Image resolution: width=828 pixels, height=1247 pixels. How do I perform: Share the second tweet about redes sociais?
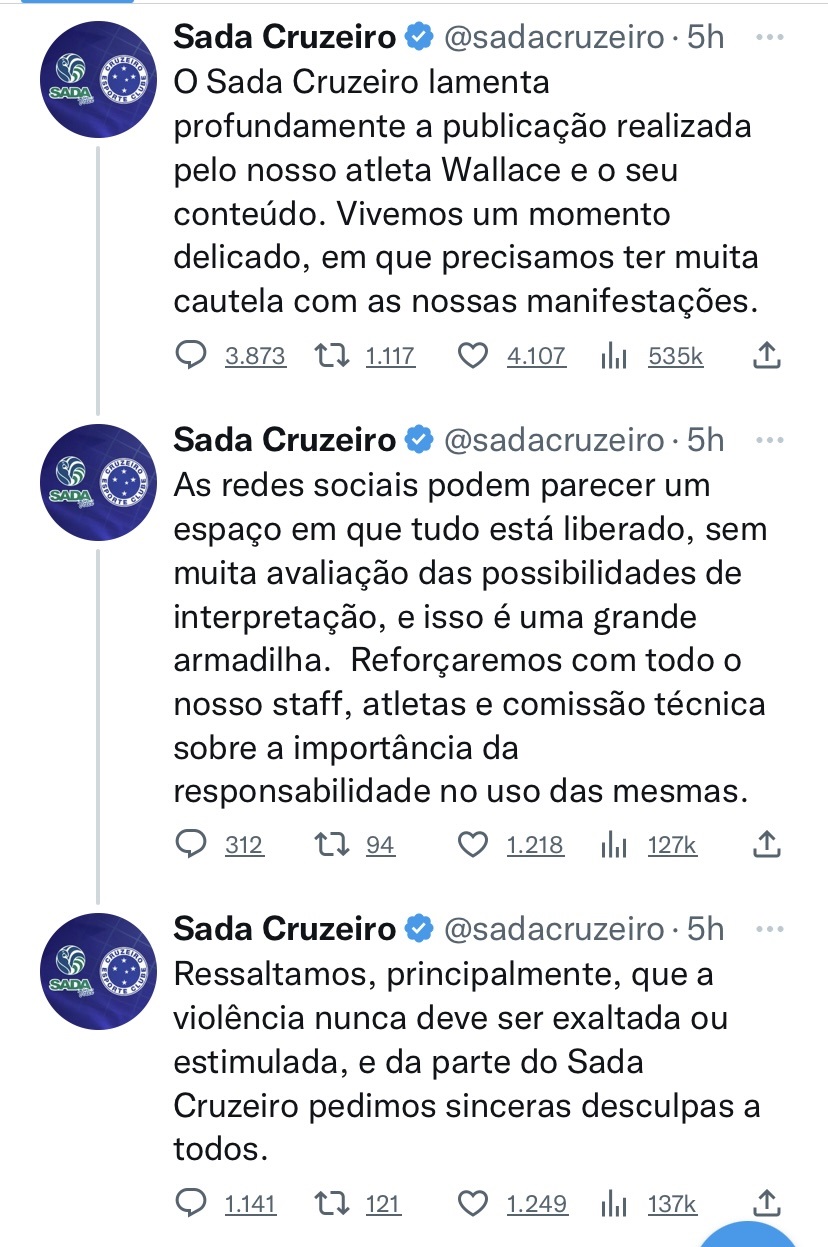pyautogui.click(x=765, y=845)
